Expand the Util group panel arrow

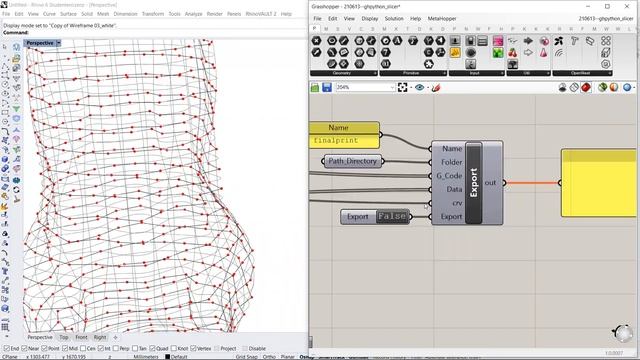point(548,73)
